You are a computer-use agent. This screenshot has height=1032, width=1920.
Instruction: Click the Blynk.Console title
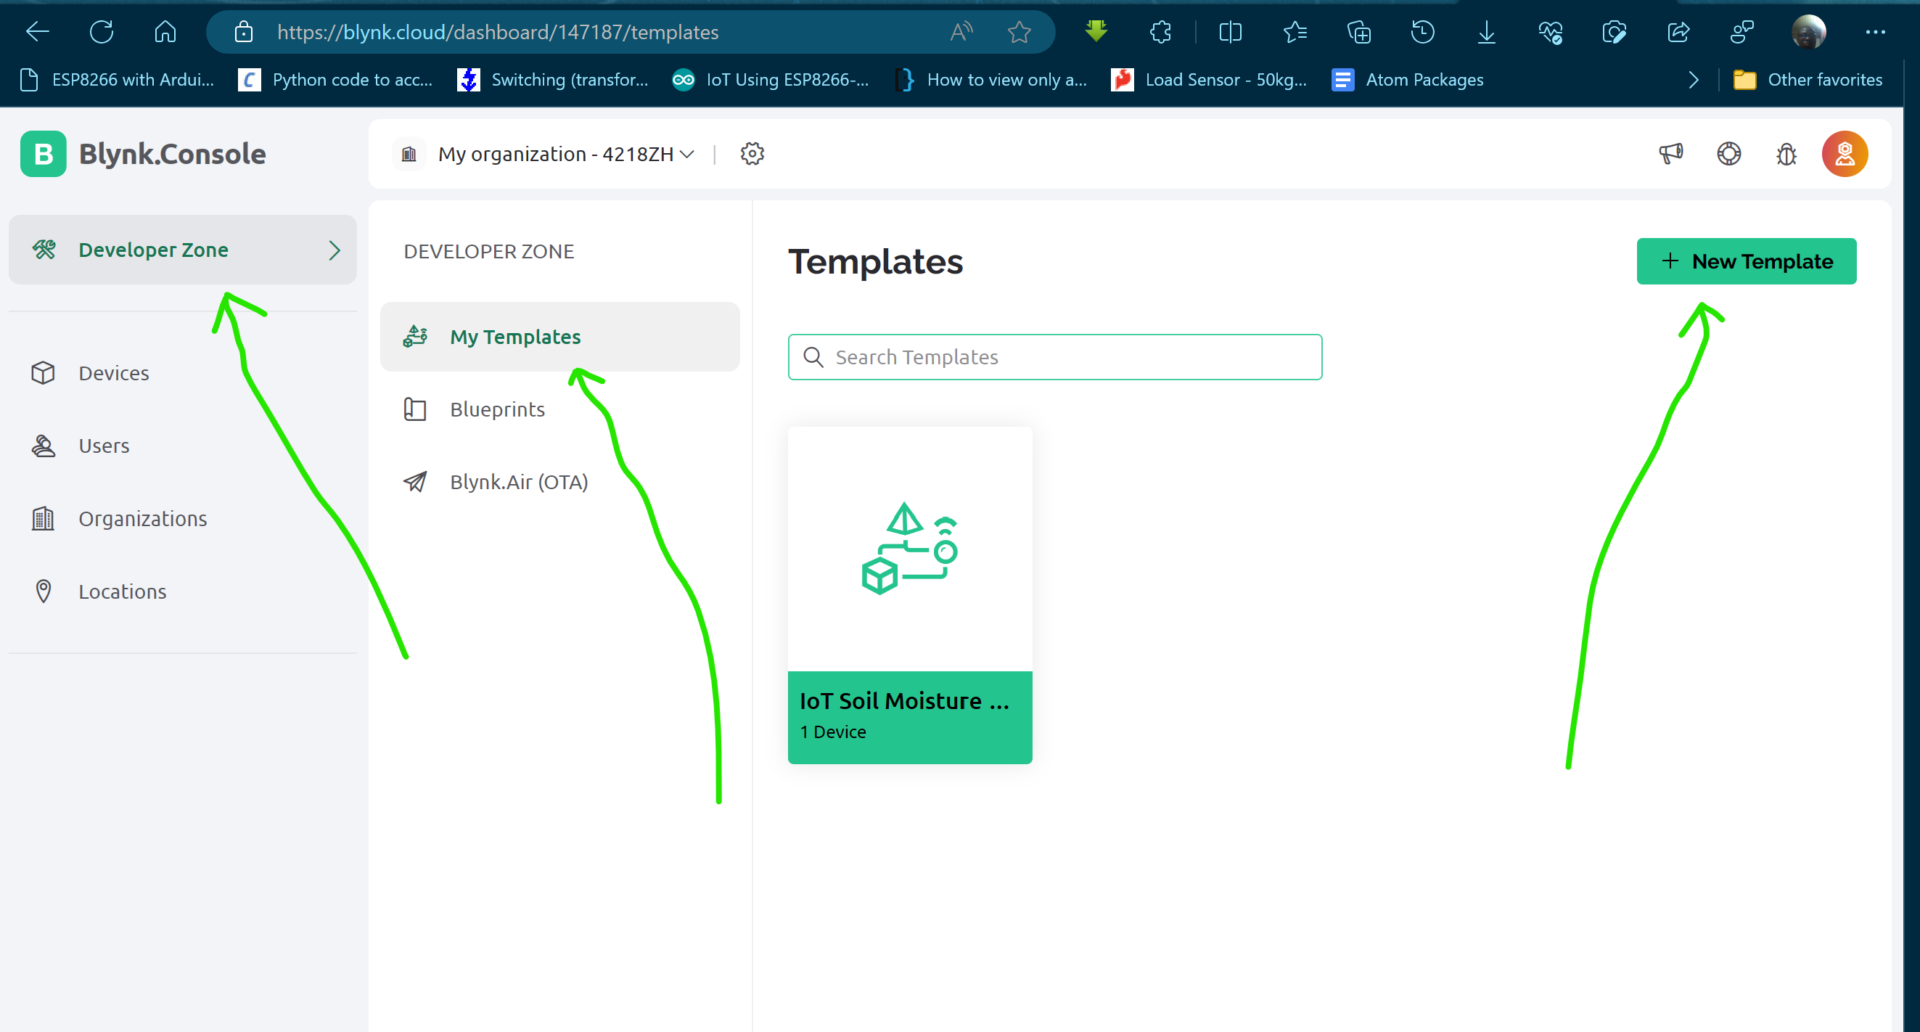[172, 154]
